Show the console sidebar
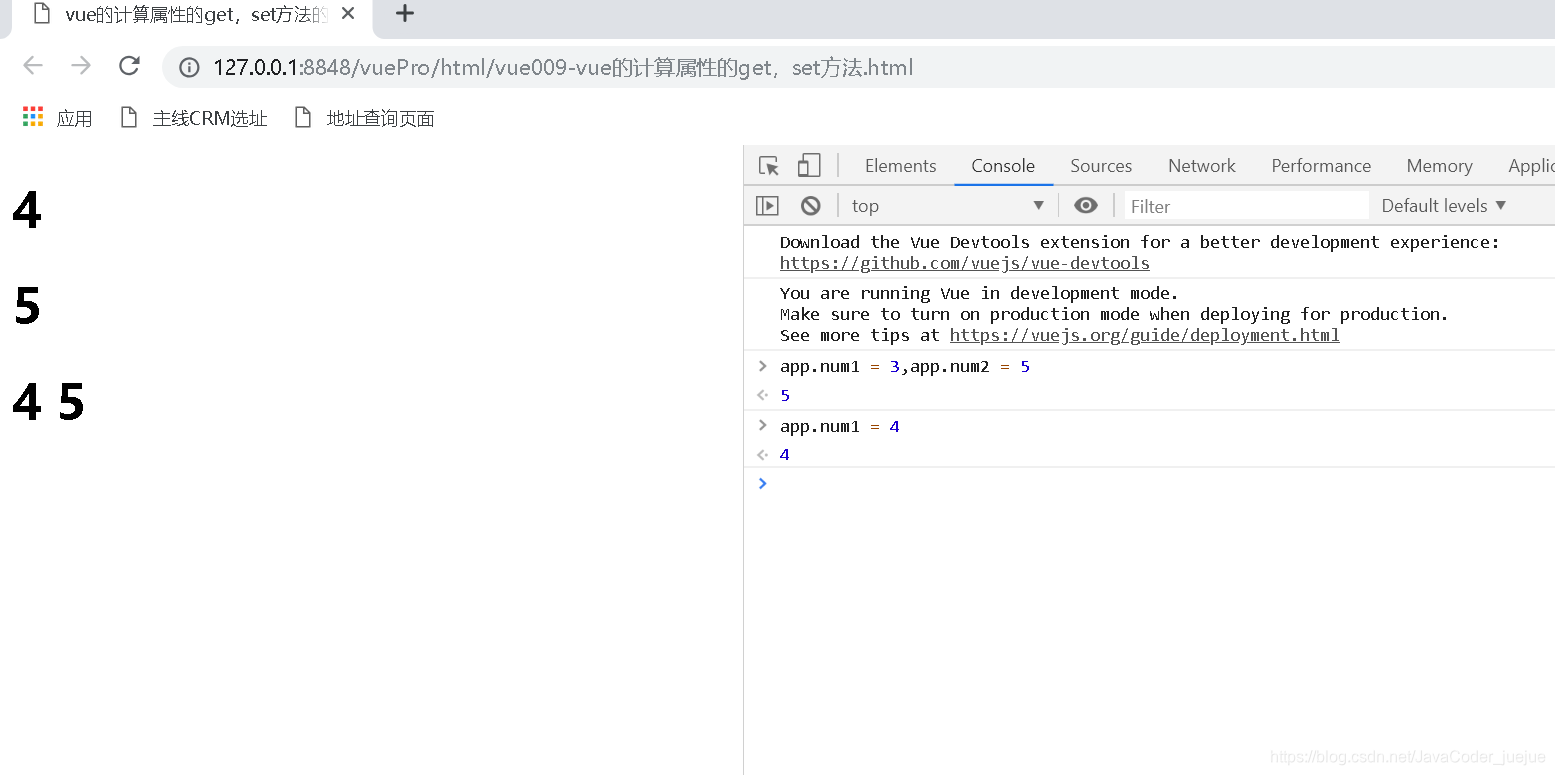 click(x=767, y=205)
